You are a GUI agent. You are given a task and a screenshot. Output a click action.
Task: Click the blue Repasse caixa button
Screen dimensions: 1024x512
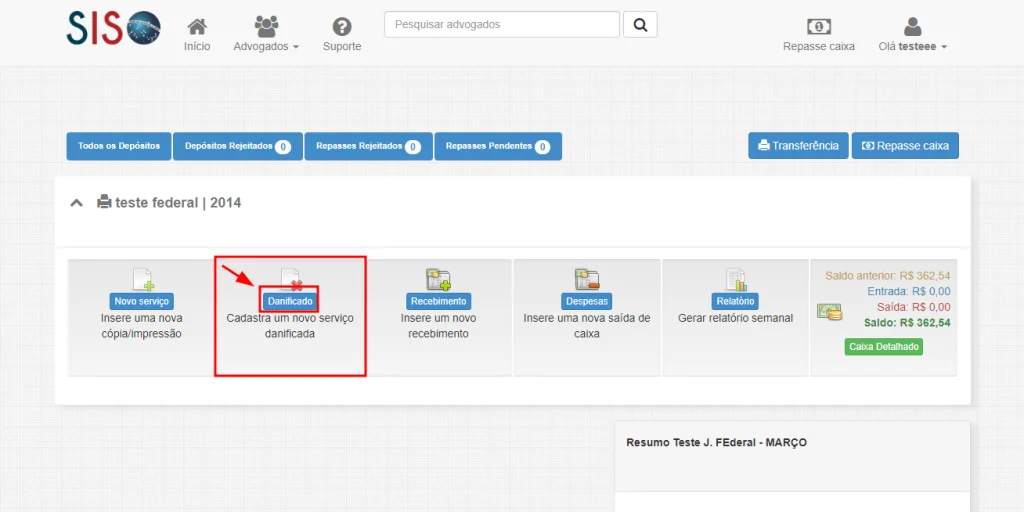(x=905, y=146)
